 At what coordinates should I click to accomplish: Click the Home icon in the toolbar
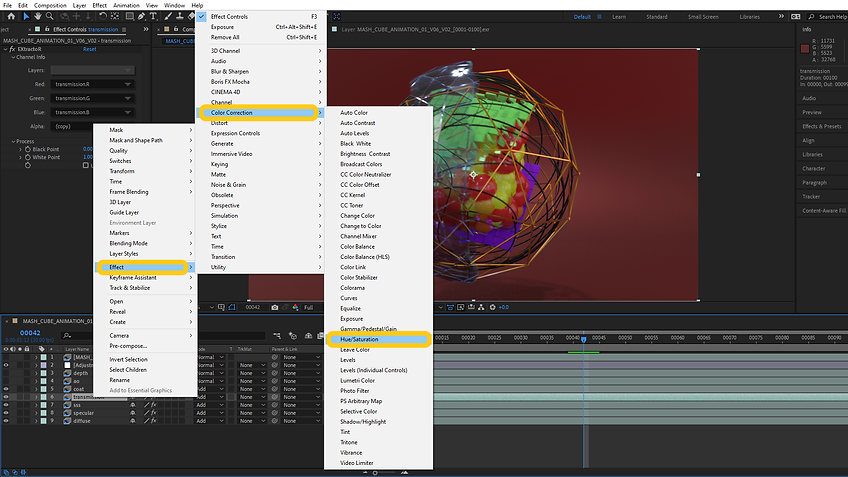pyautogui.click(x=11, y=16)
